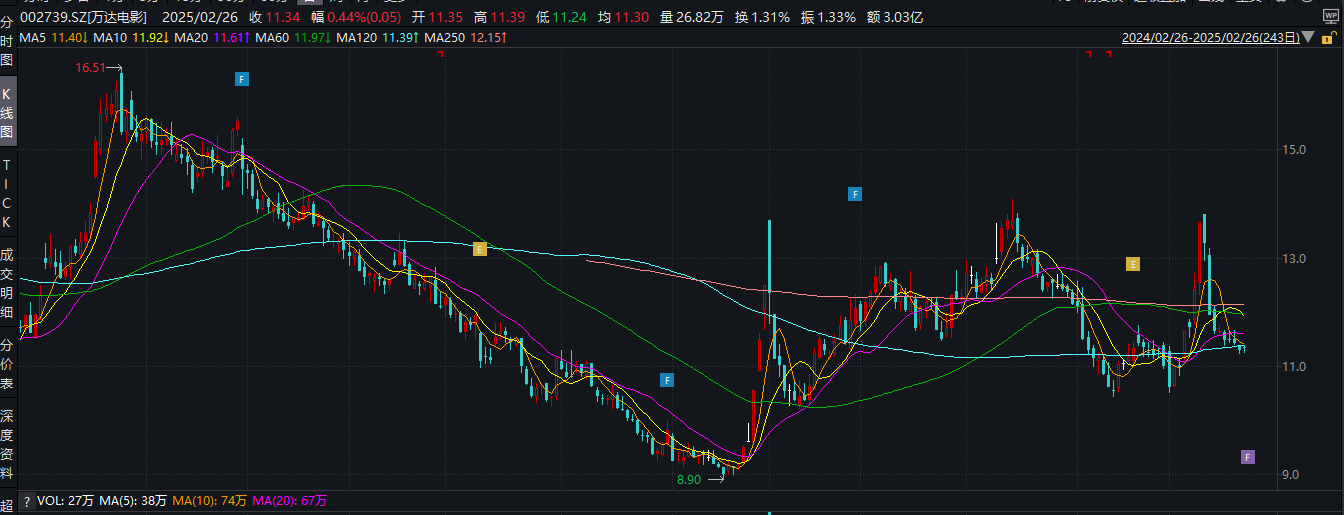Click the VOL indicator question mark icon
The width and height of the screenshot is (1344, 515).
pyautogui.click(x=26, y=501)
